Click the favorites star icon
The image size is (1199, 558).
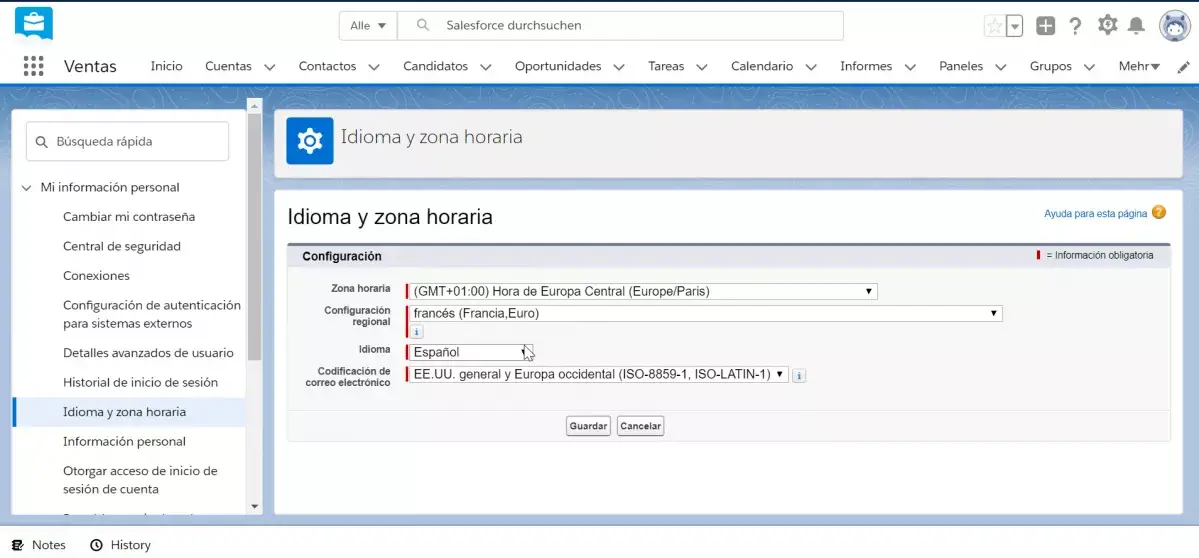[994, 26]
